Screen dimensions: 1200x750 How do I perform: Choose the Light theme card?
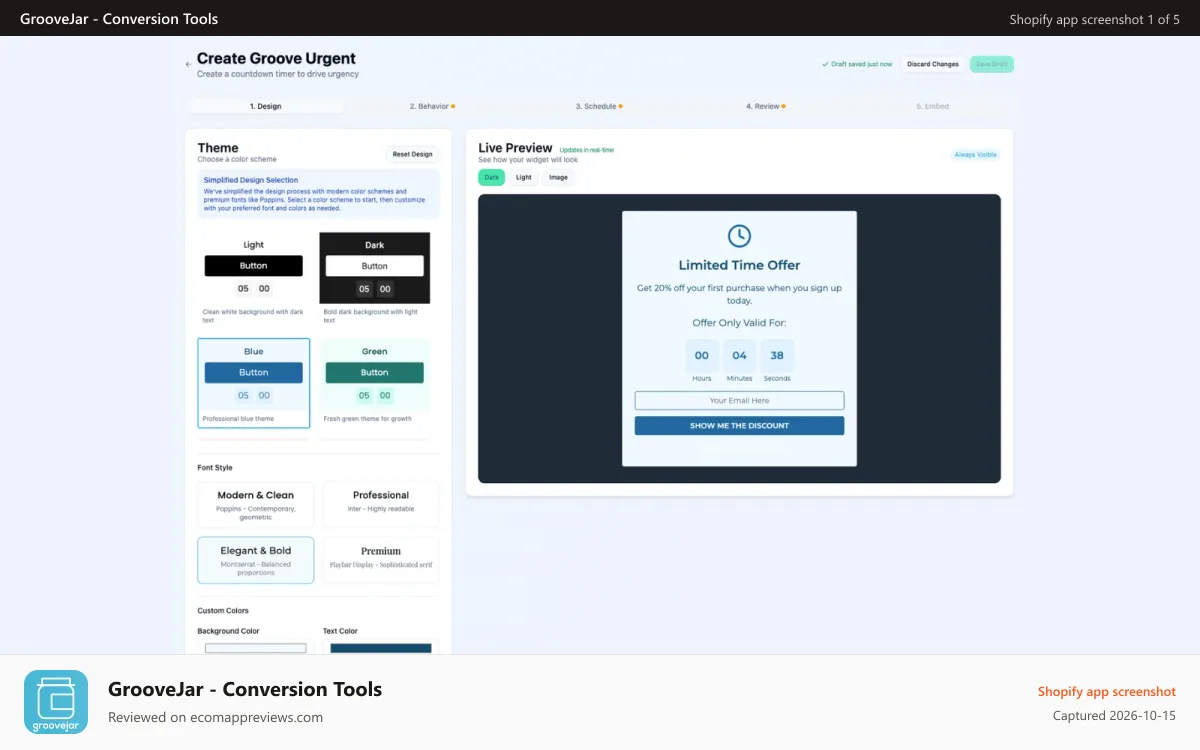254,278
